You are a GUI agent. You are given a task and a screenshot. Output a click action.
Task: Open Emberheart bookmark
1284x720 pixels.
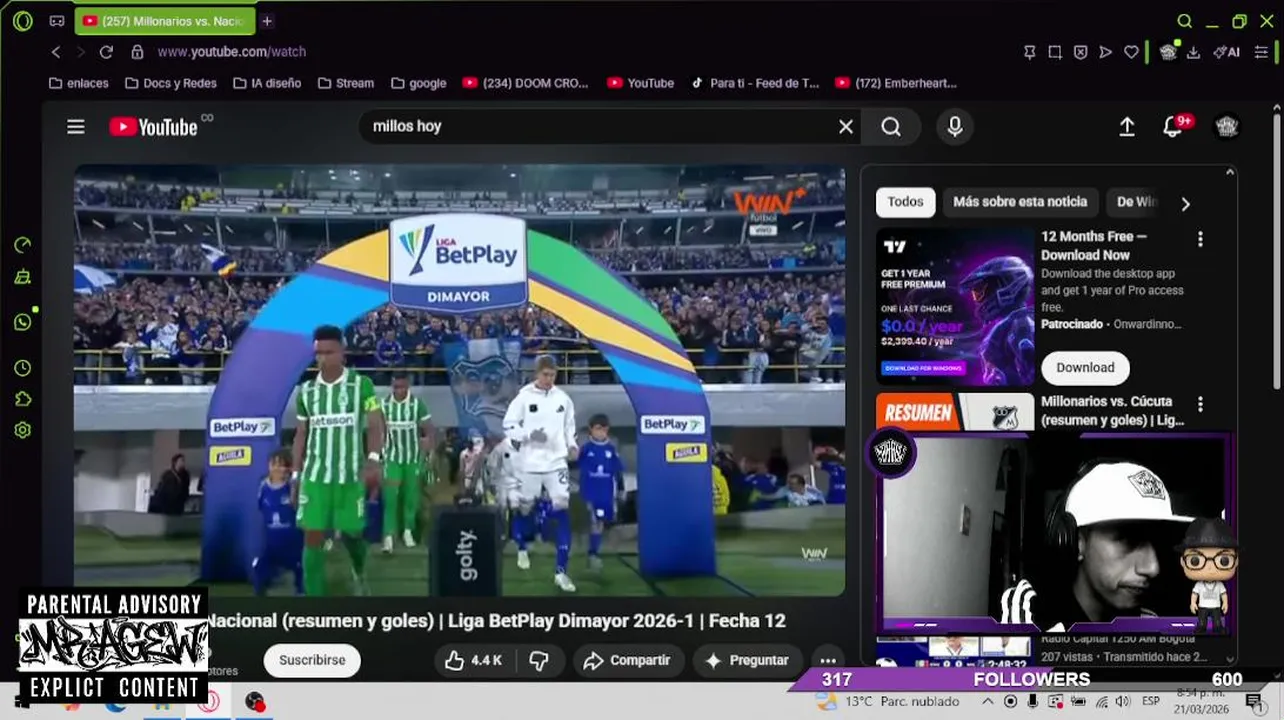pos(896,83)
